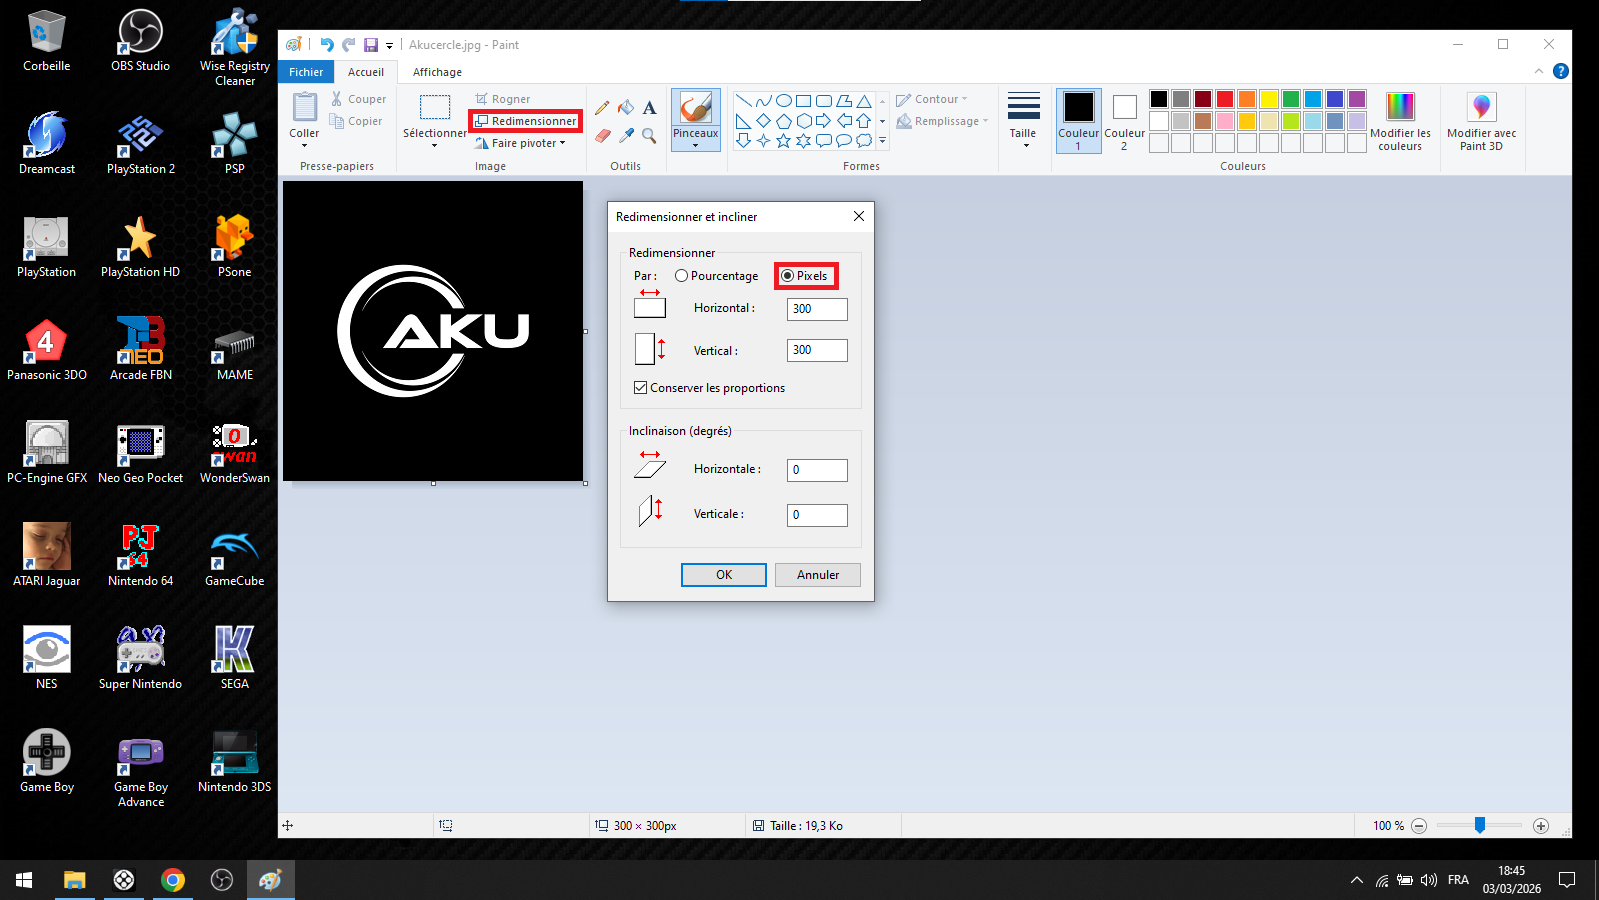Expand the Faire pivoter dropdown
The height and width of the screenshot is (900, 1599).
522,143
